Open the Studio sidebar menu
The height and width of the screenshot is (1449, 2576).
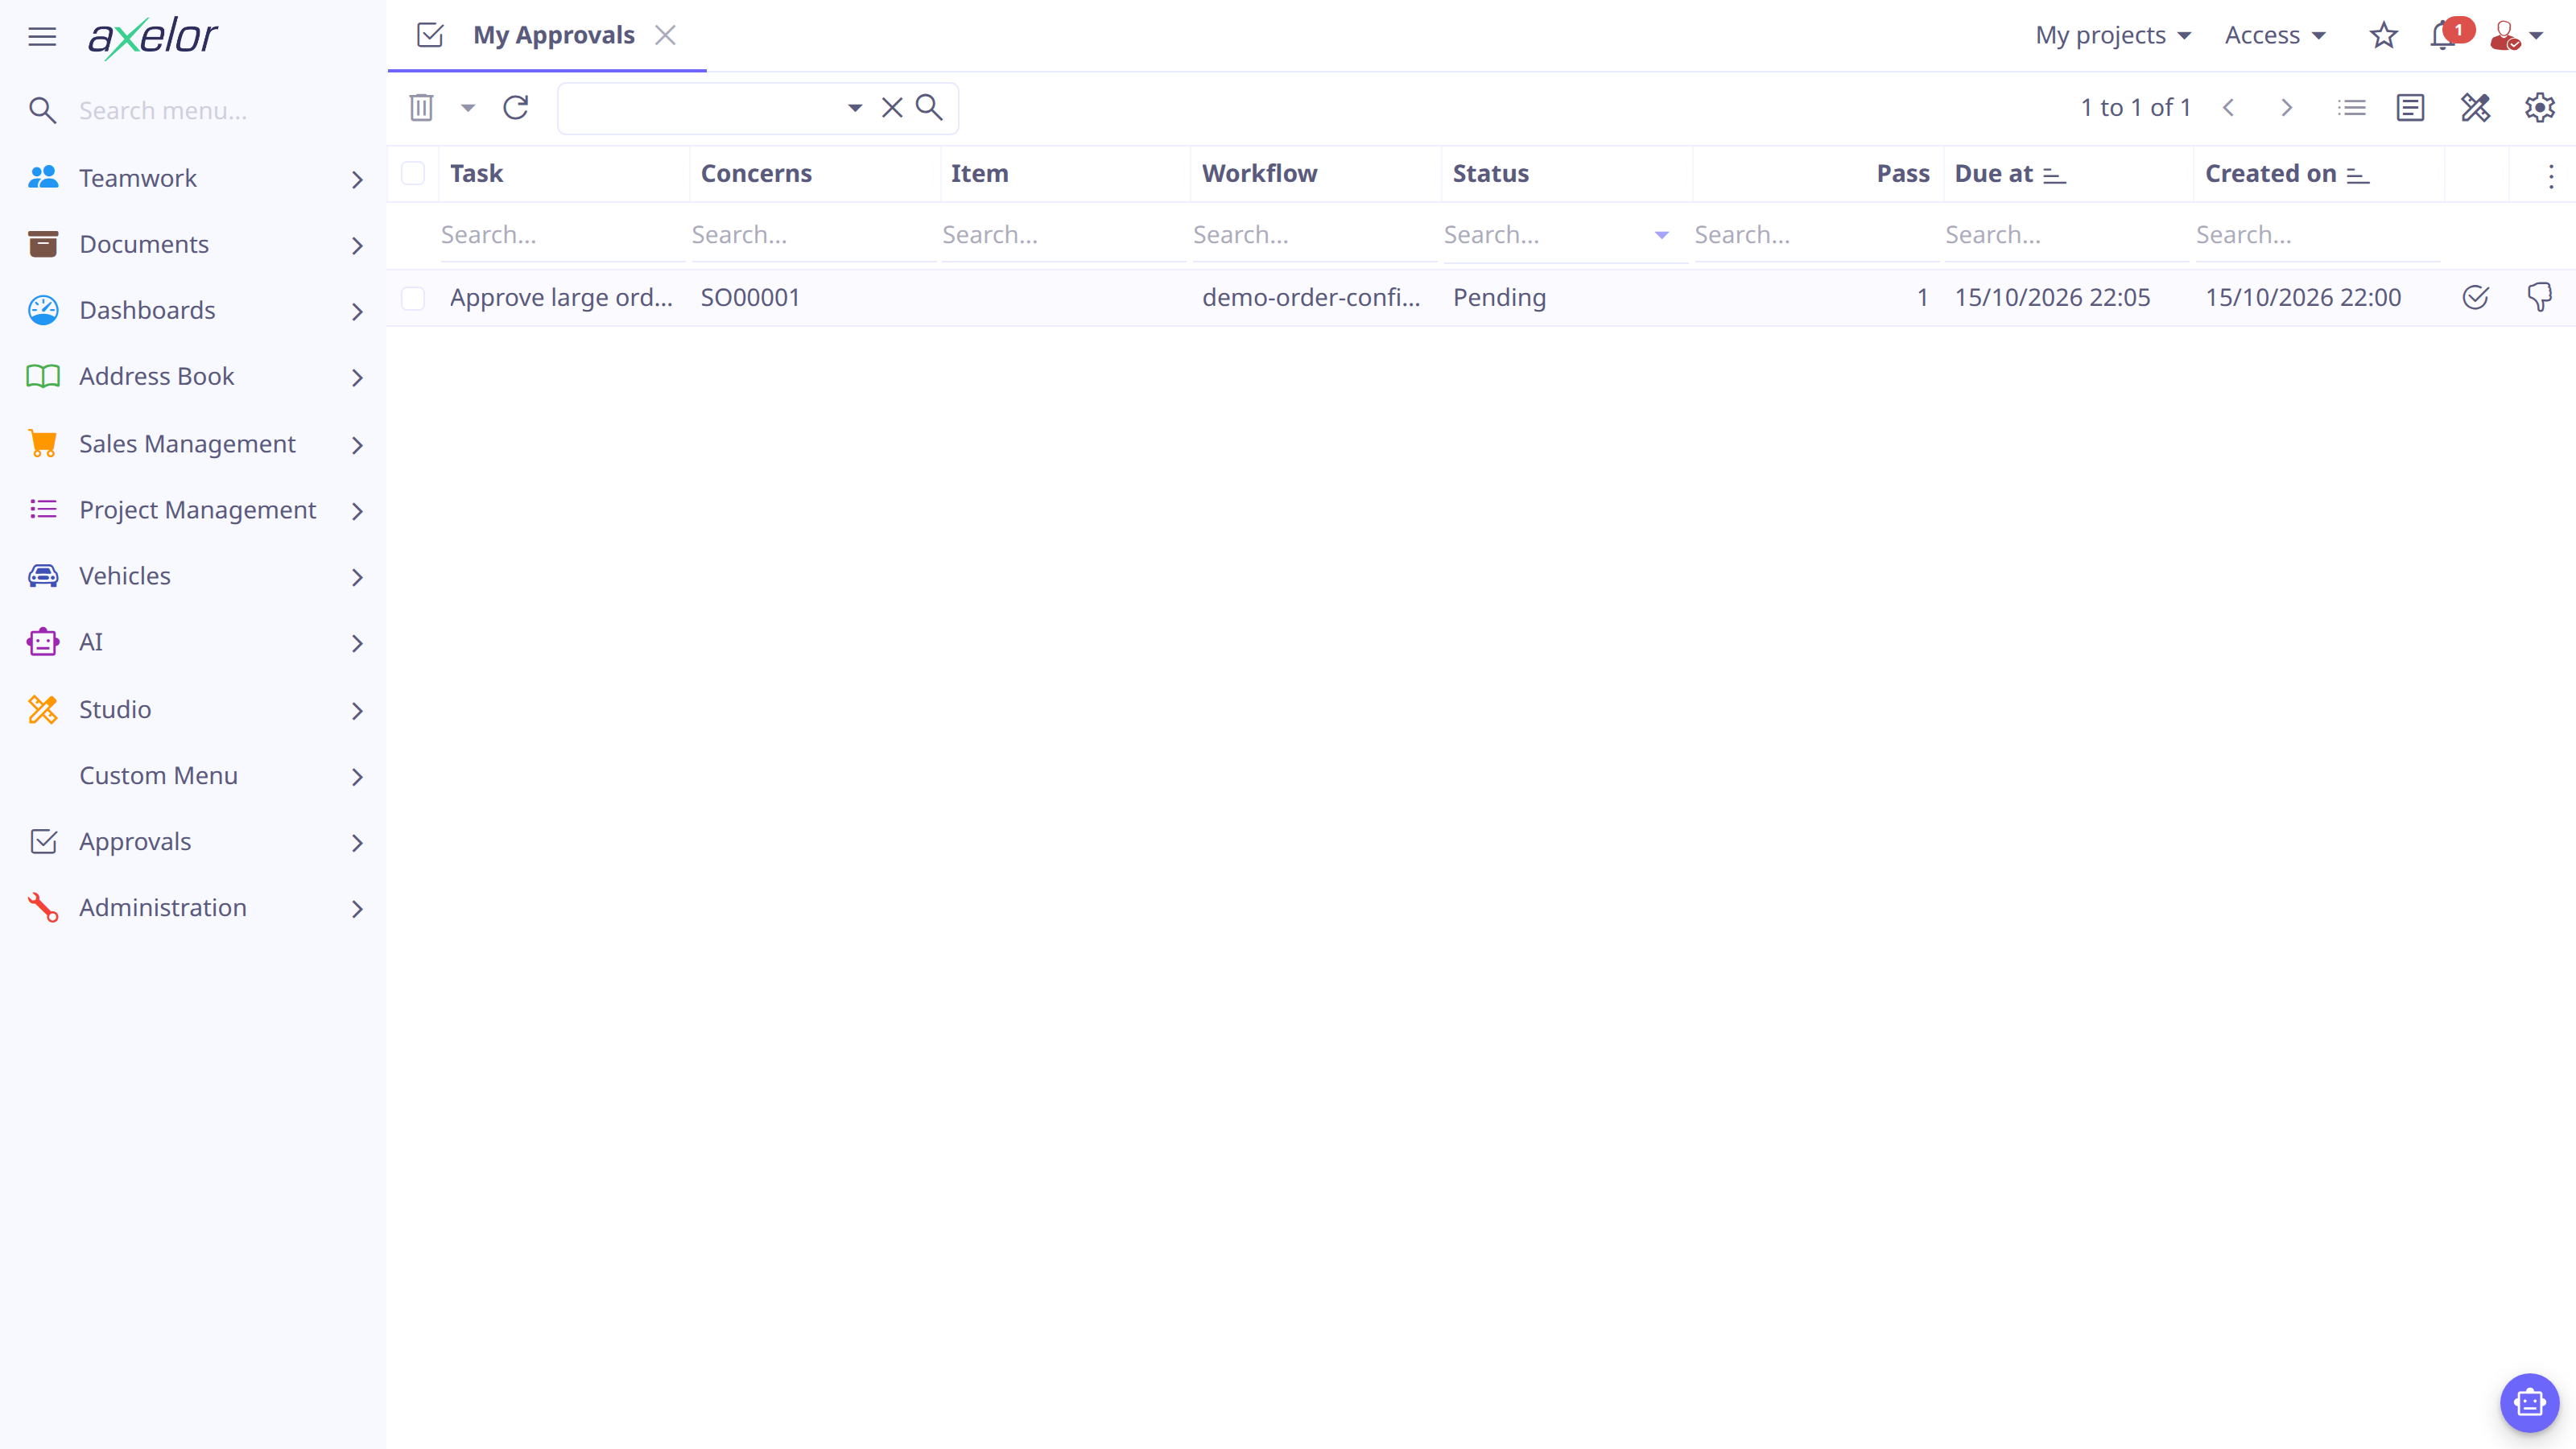pos(194,710)
